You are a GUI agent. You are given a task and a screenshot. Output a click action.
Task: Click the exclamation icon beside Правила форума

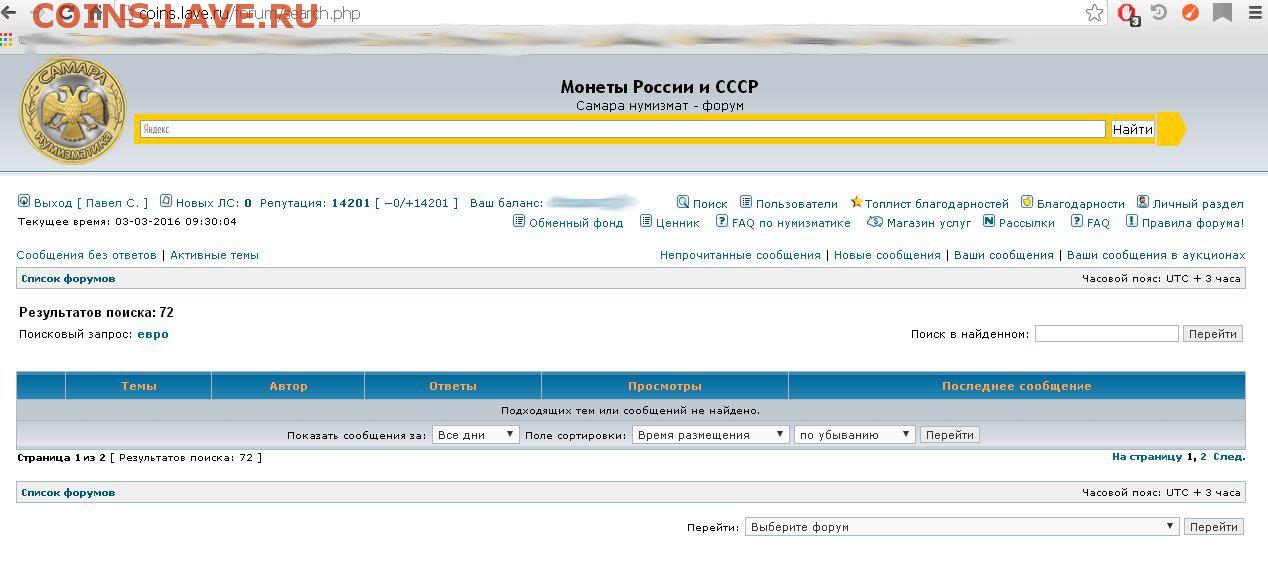click(x=1132, y=221)
